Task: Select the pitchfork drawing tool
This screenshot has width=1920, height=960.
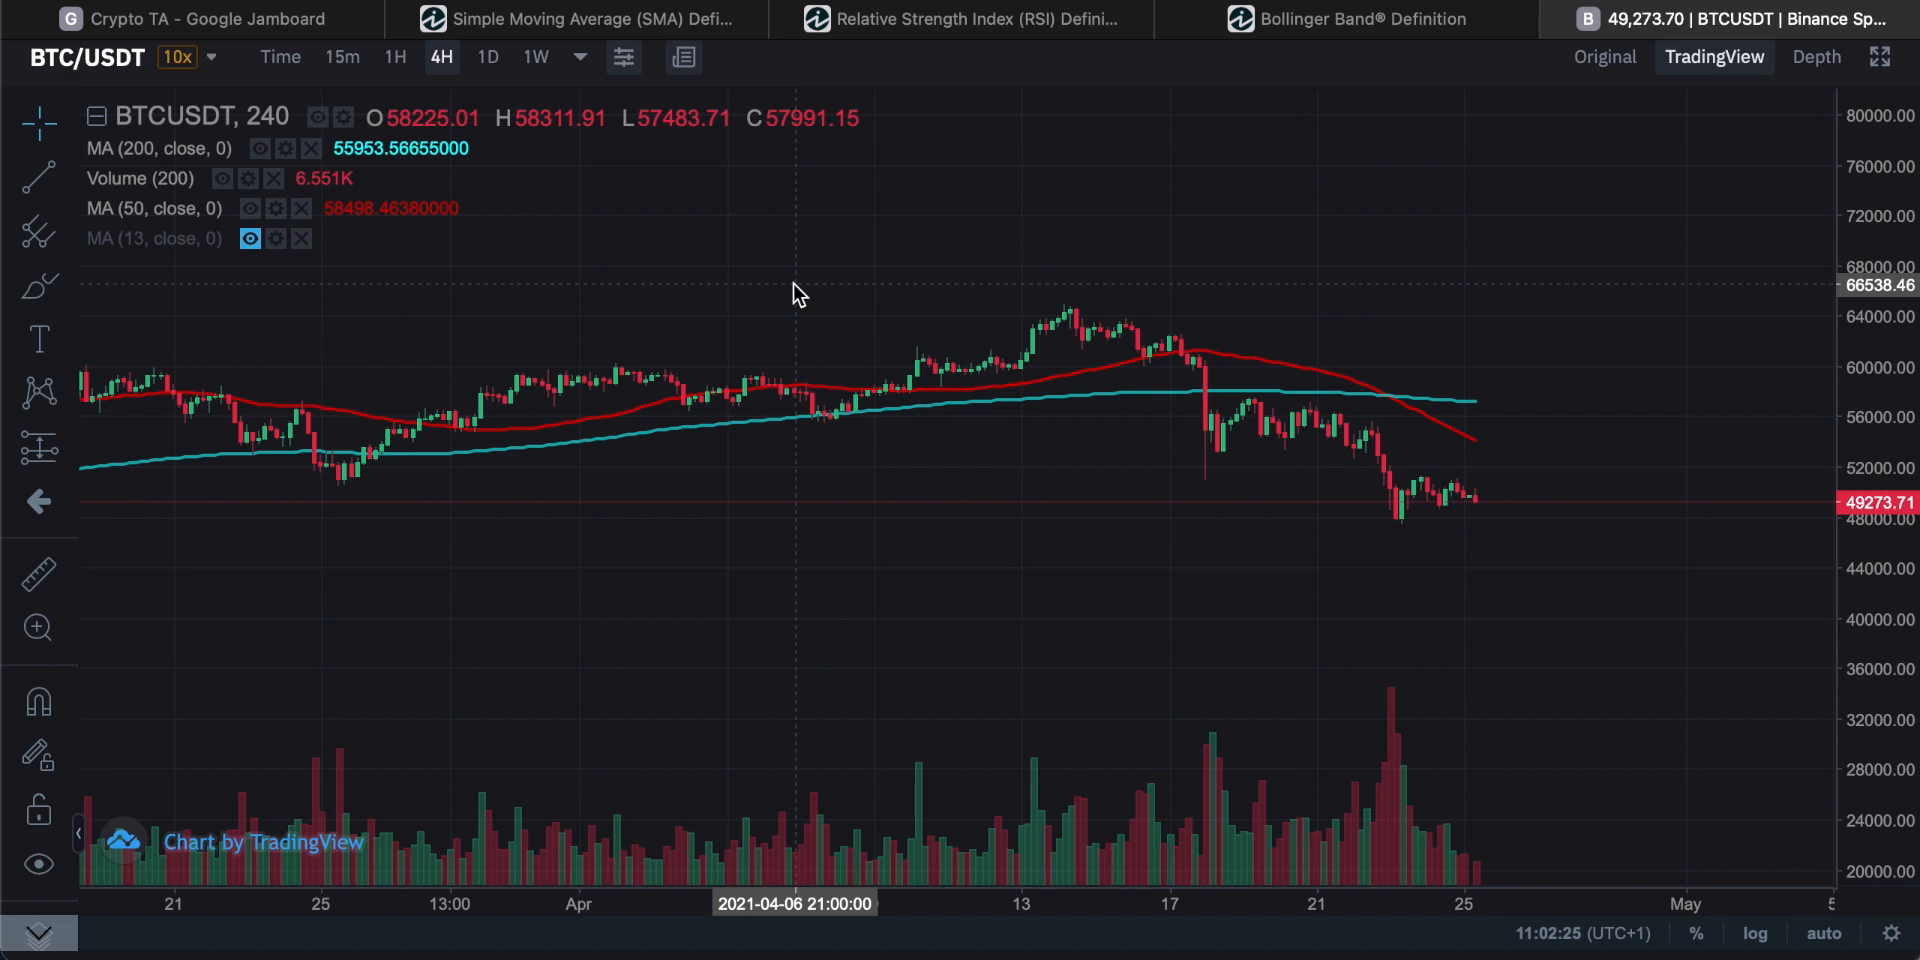Action: click(39, 233)
